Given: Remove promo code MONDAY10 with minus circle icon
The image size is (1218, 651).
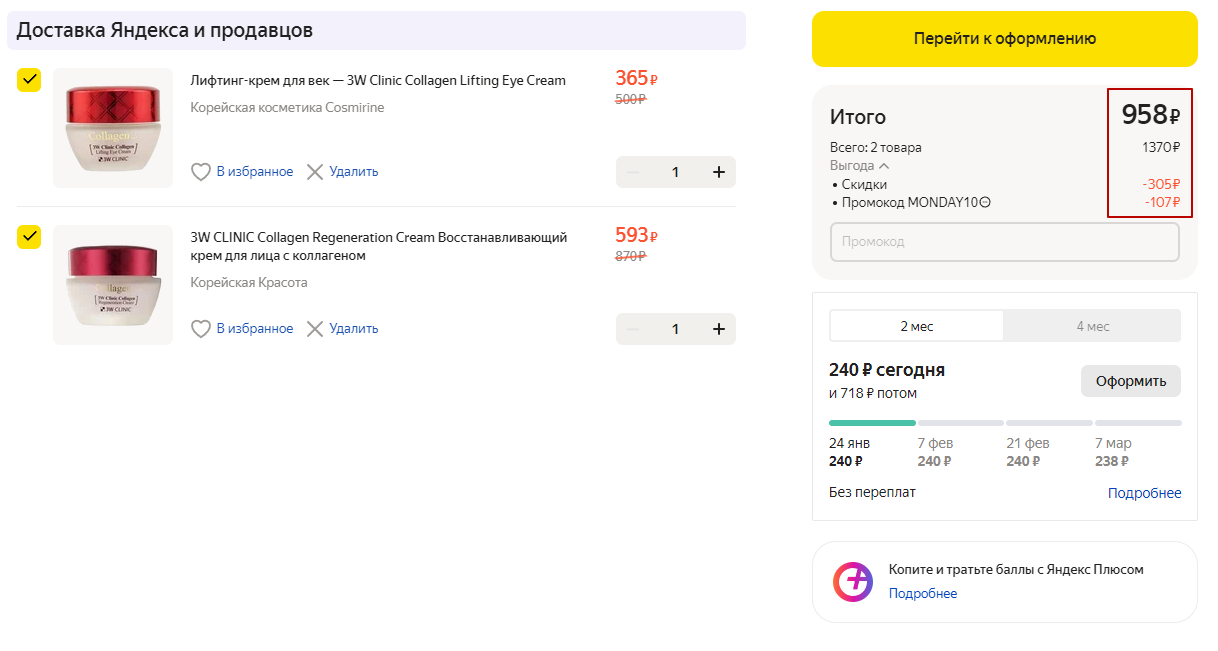Looking at the screenshot, I should click(x=985, y=203).
